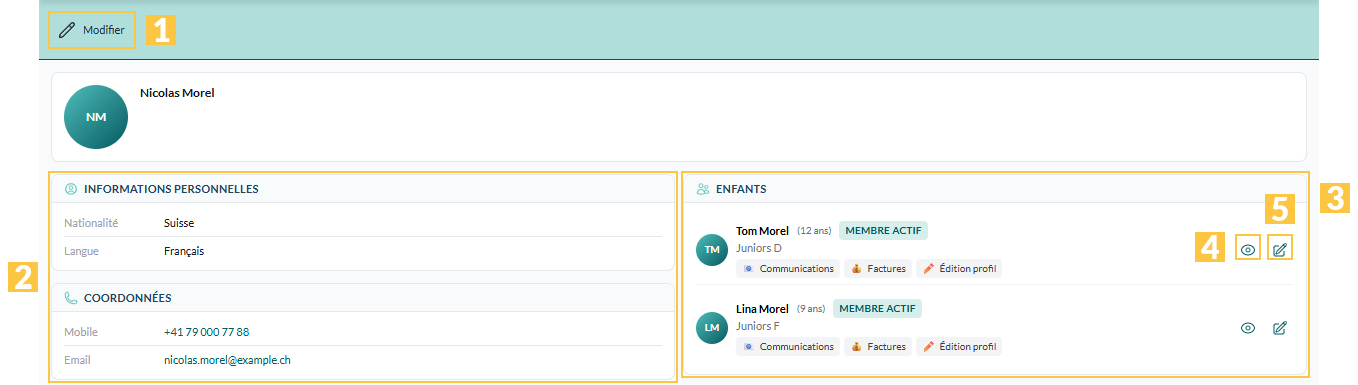Click the Enfants section header icon

point(703,188)
